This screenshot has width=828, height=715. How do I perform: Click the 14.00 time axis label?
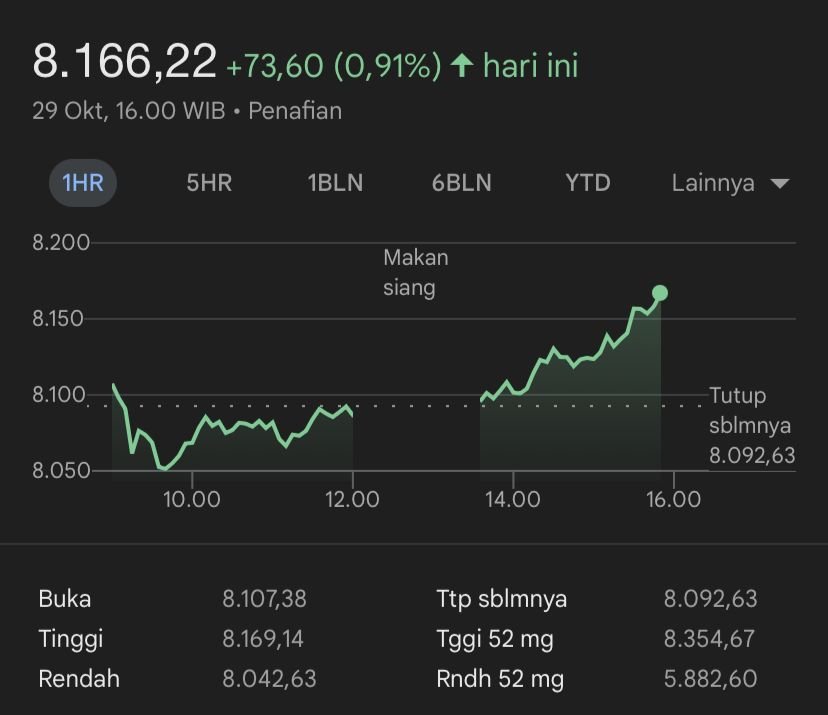point(512,498)
